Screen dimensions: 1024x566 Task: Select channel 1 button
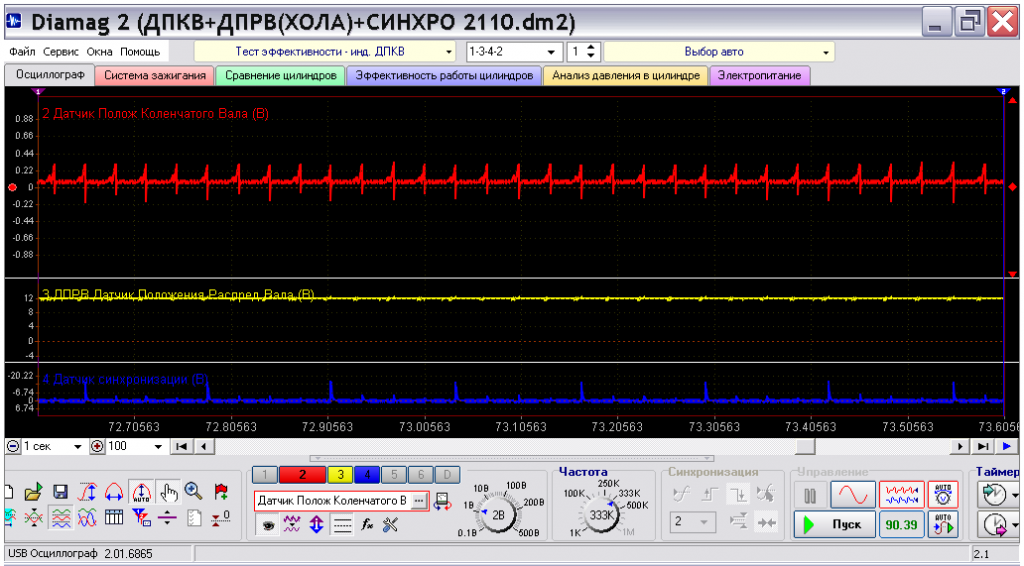click(x=264, y=475)
